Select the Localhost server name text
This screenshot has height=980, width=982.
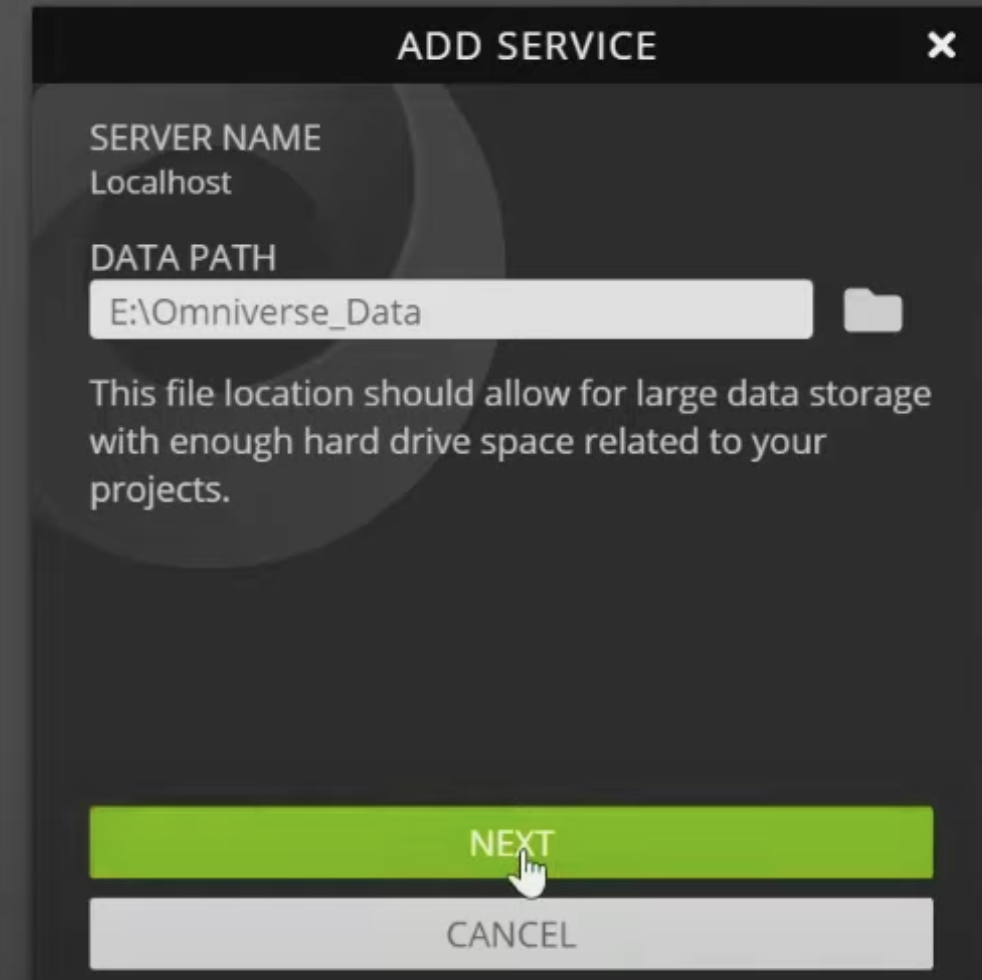click(x=160, y=182)
